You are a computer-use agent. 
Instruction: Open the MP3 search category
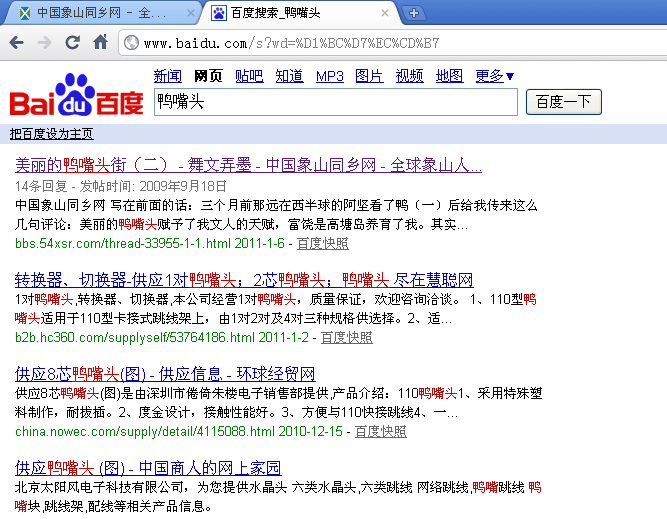(x=330, y=77)
